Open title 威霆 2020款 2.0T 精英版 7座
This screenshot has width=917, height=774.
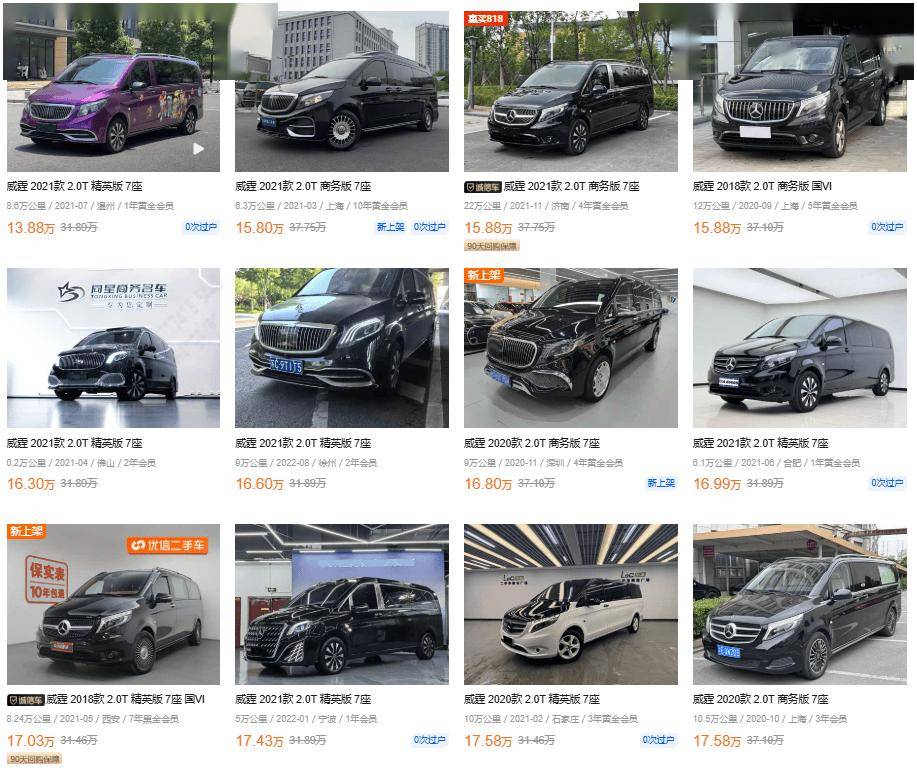532,699
